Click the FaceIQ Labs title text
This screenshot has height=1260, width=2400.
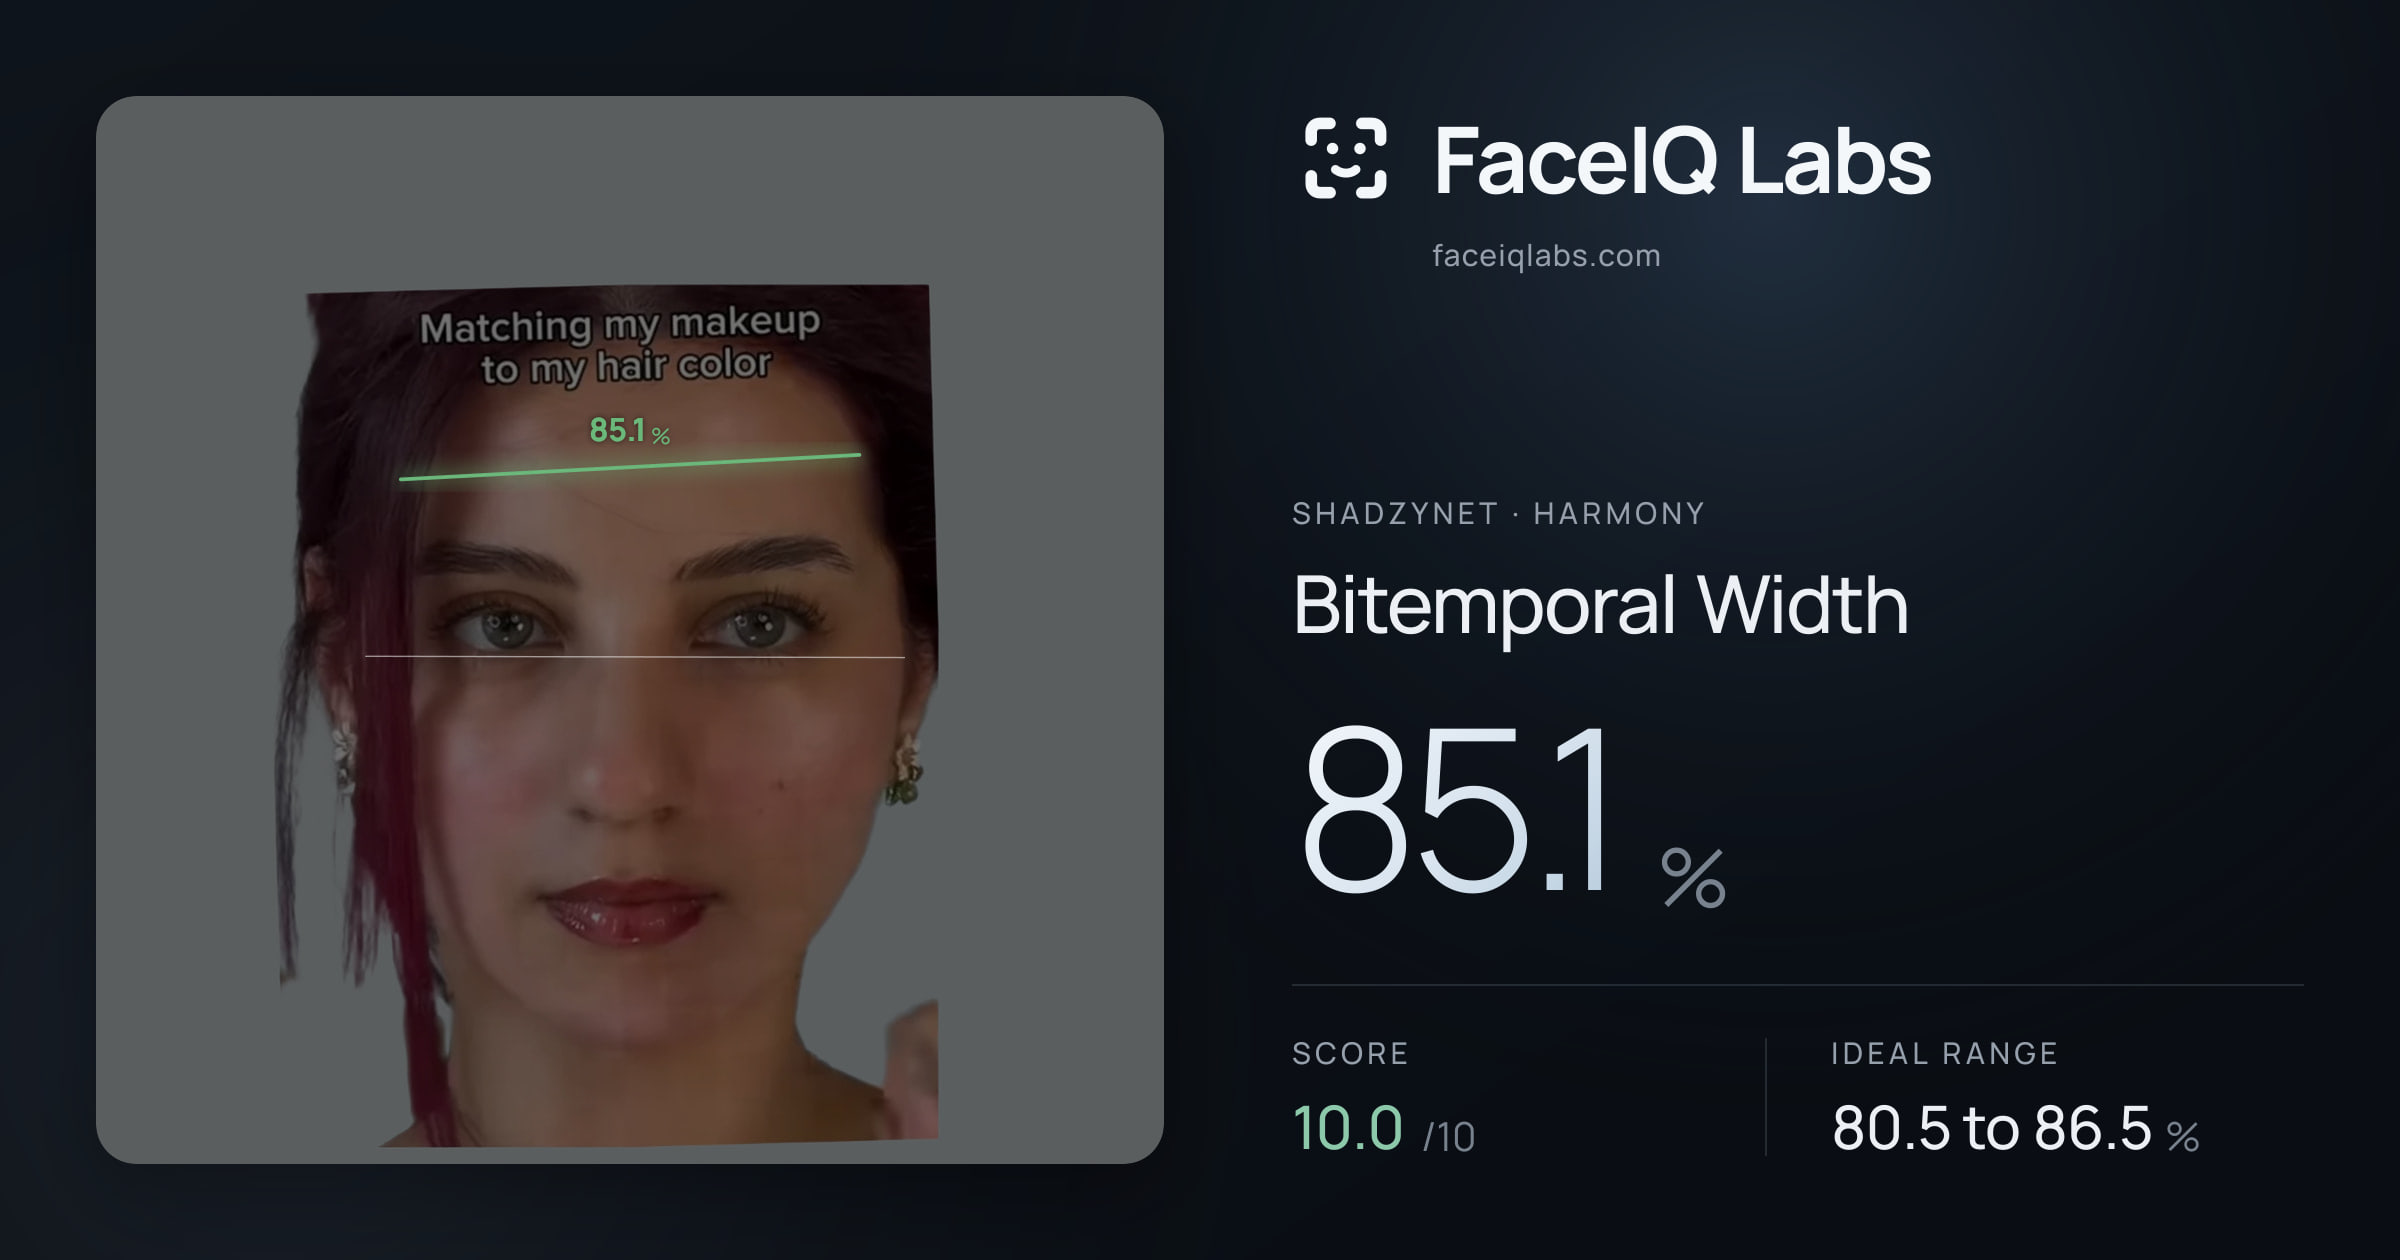1682,160
